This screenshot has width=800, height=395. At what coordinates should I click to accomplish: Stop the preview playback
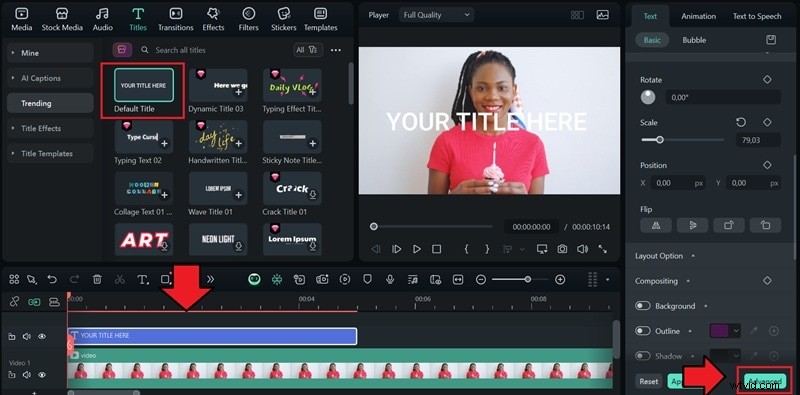tap(437, 249)
